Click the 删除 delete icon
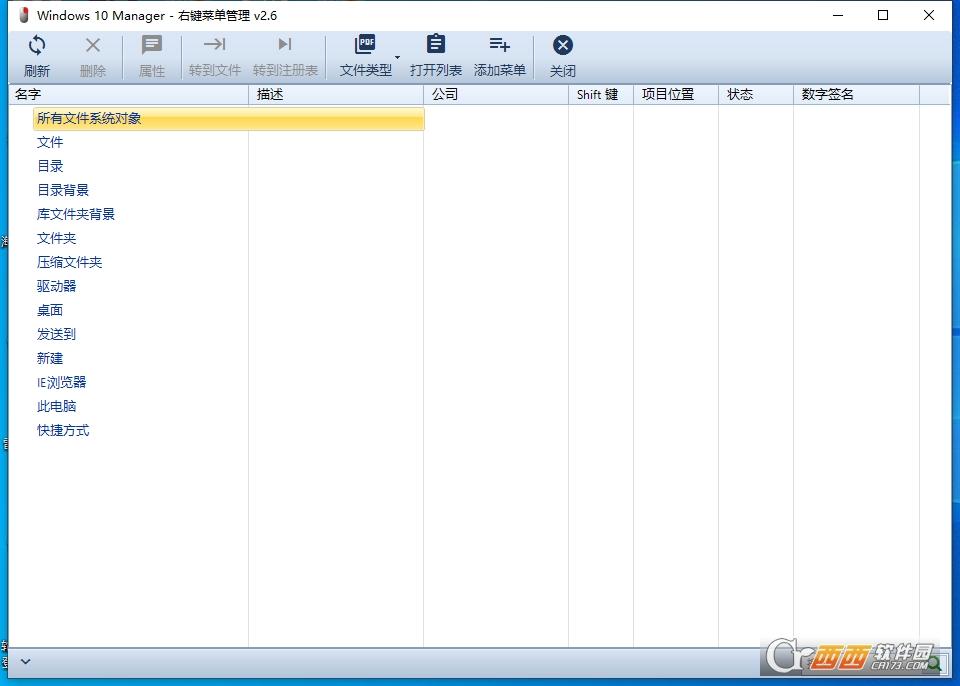This screenshot has width=960, height=686. pyautogui.click(x=93, y=45)
